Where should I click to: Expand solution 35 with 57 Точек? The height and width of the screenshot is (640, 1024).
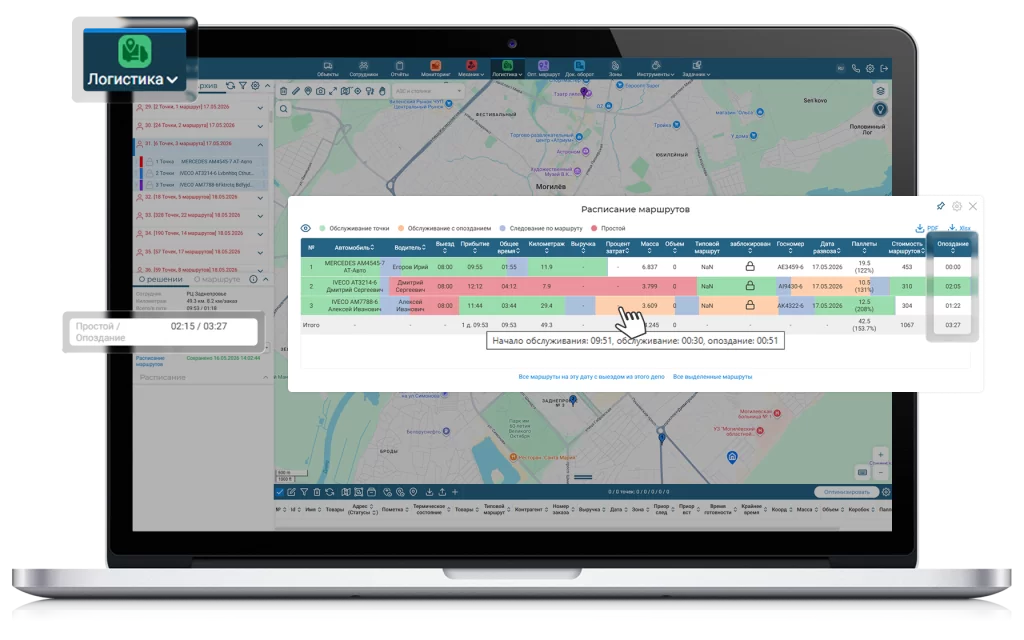[261, 253]
